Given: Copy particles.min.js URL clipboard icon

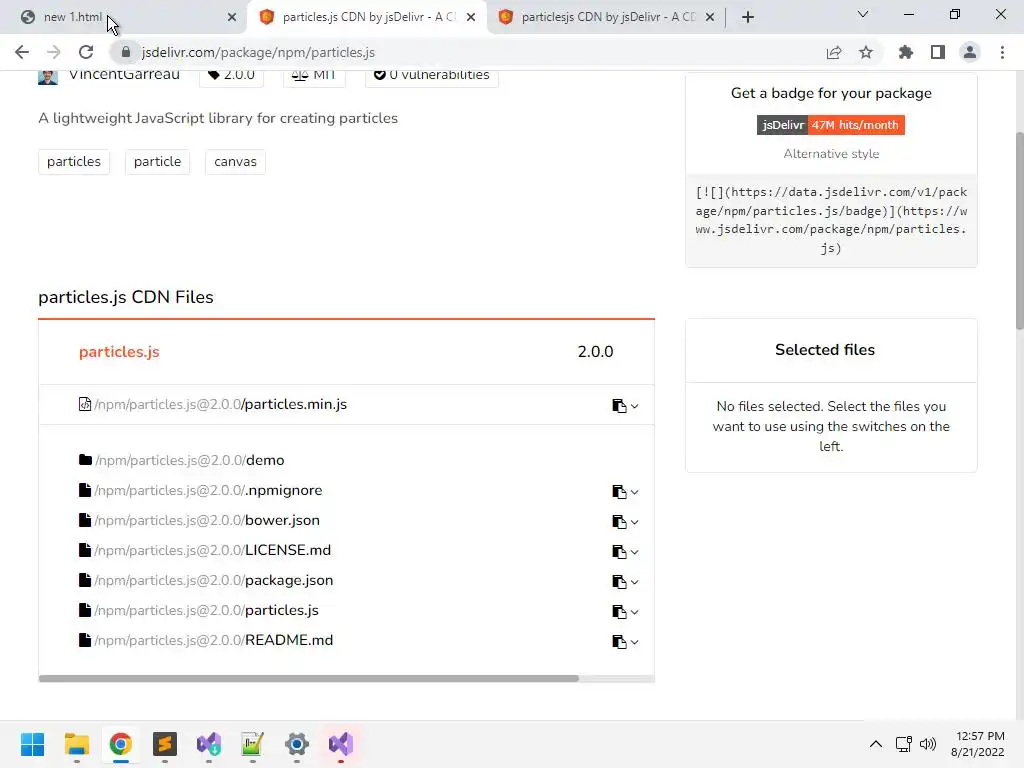Looking at the screenshot, I should point(619,406).
